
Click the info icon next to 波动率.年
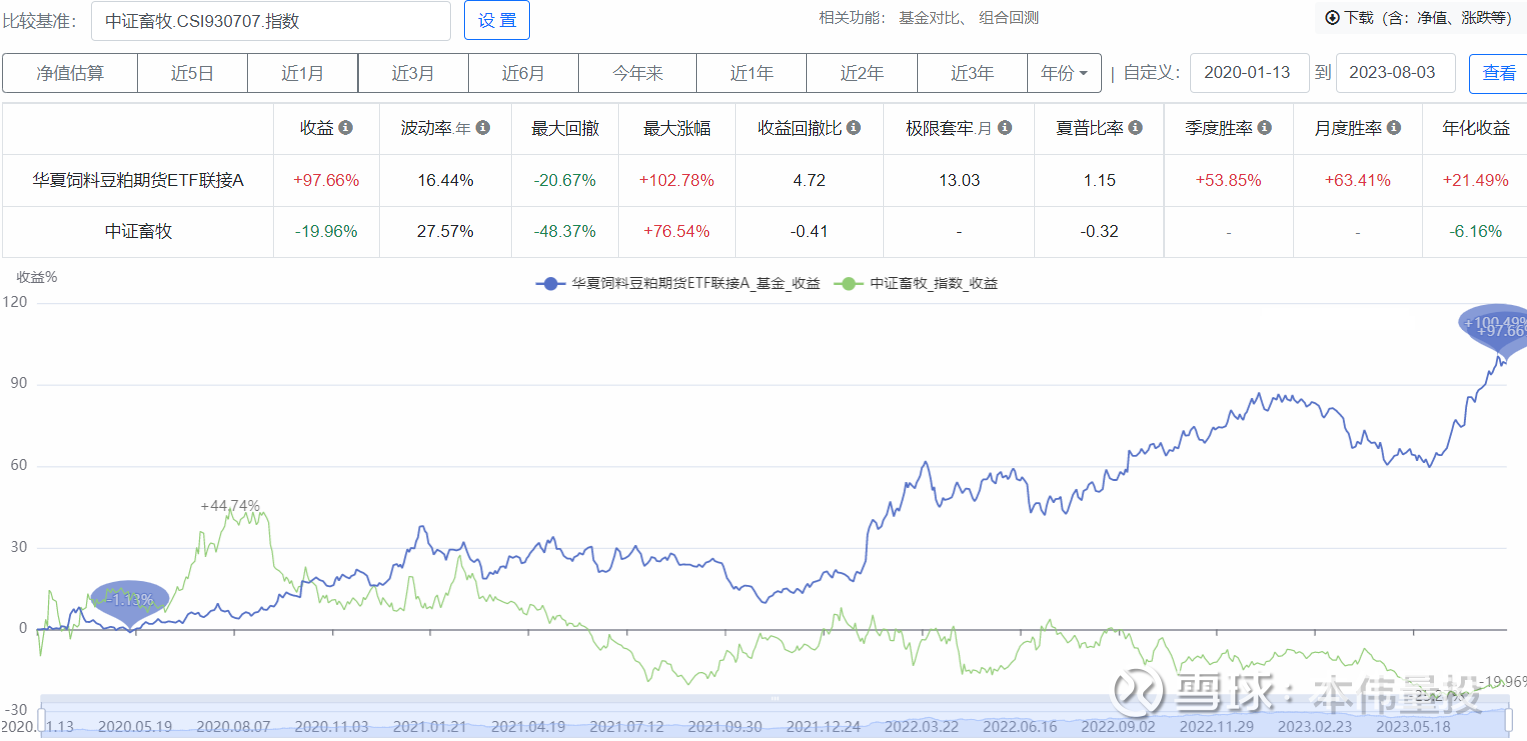(483, 128)
